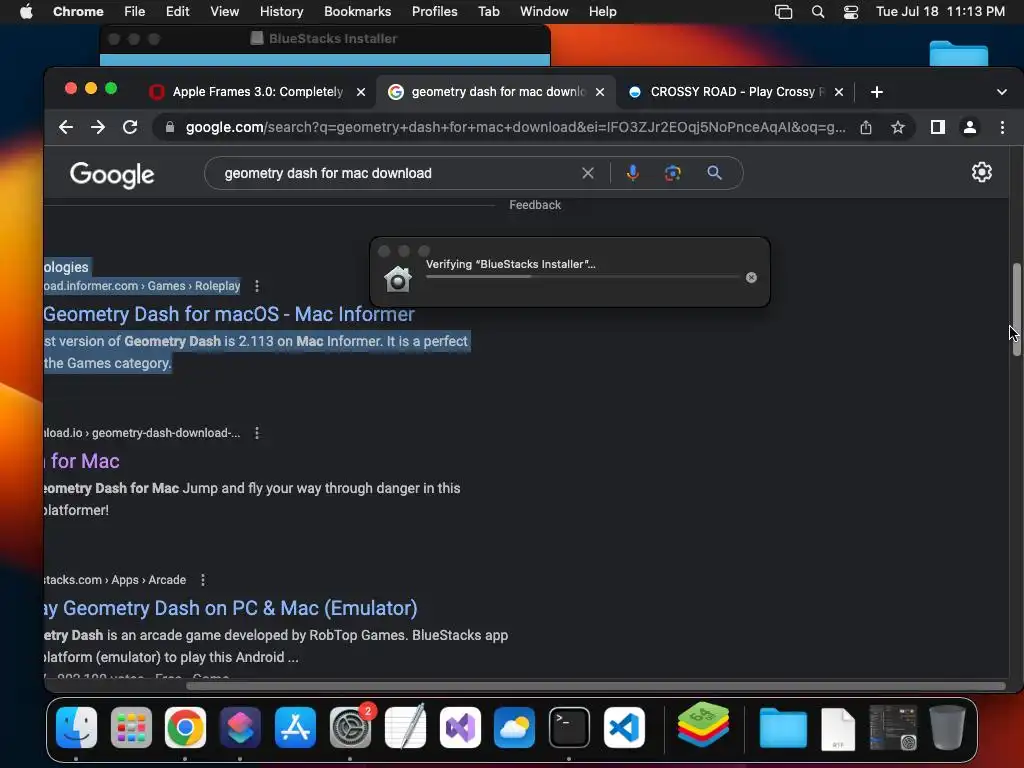Open TextEdit from the Dock
This screenshot has width=1024, height=768.
(406, 726)
